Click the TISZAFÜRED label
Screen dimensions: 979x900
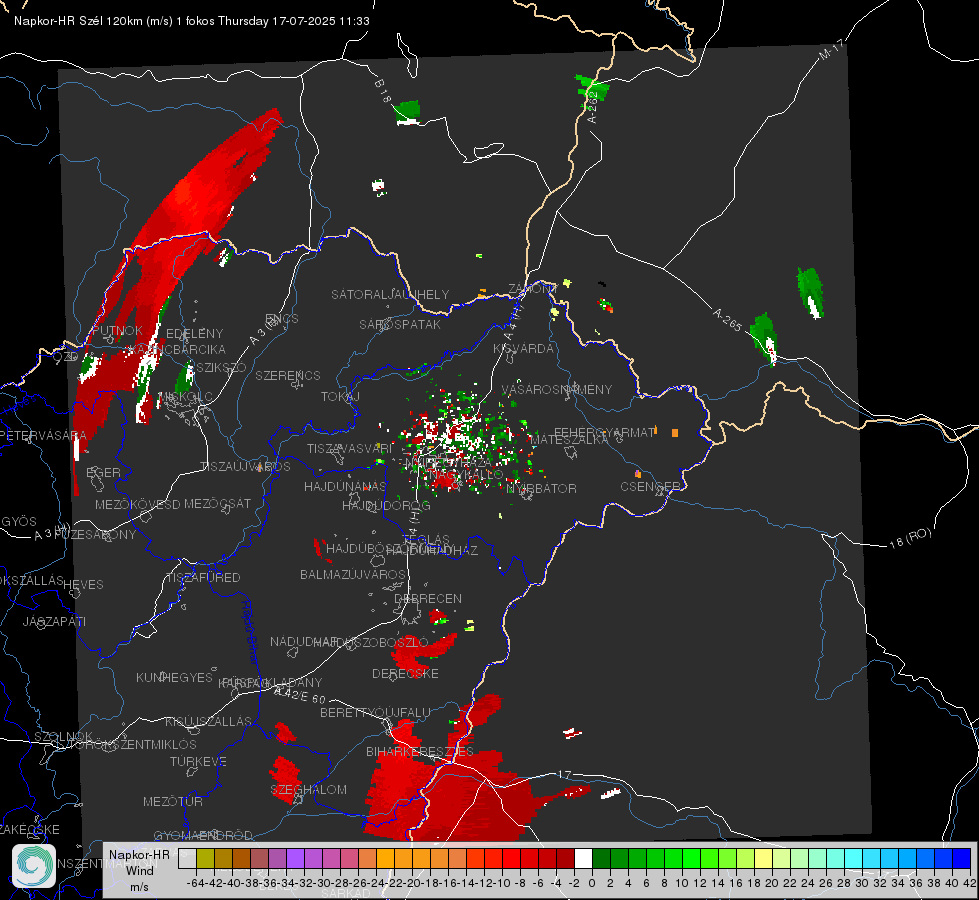click(x=203, y=578)
